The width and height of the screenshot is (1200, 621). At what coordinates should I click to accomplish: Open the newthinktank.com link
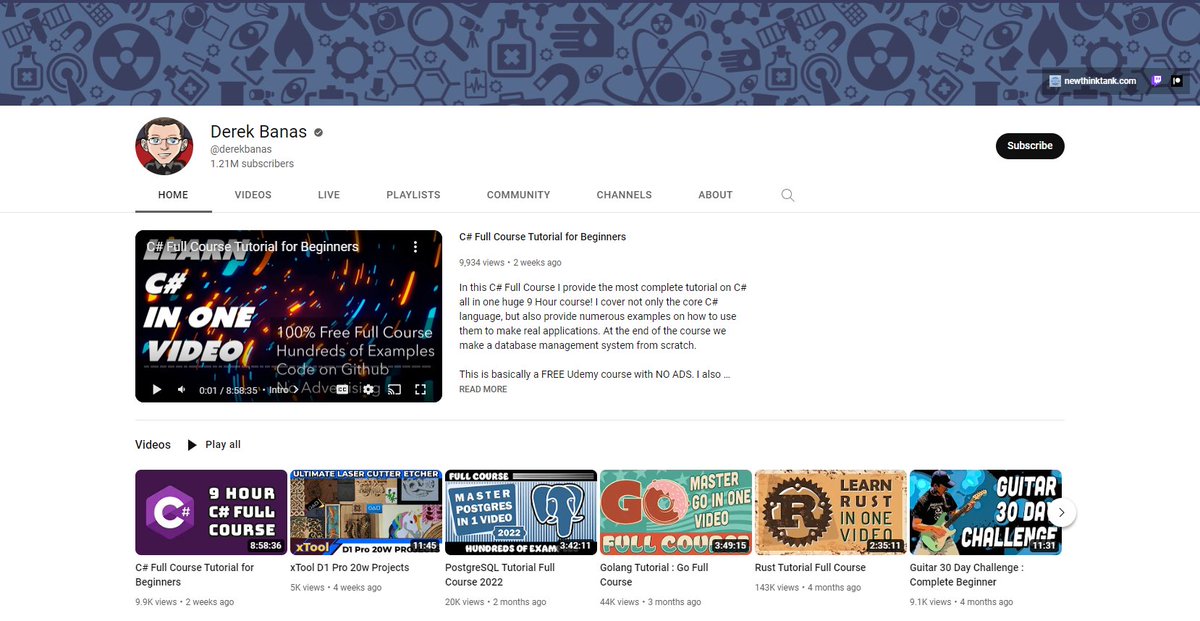1100,80
